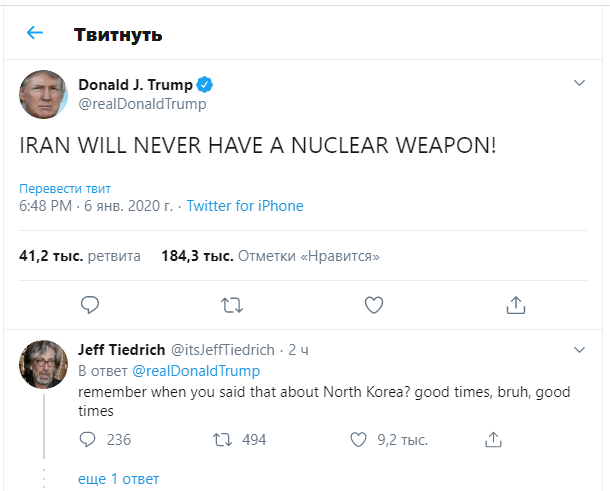Like Jeff Tiedrich's reply

(360, 439)
